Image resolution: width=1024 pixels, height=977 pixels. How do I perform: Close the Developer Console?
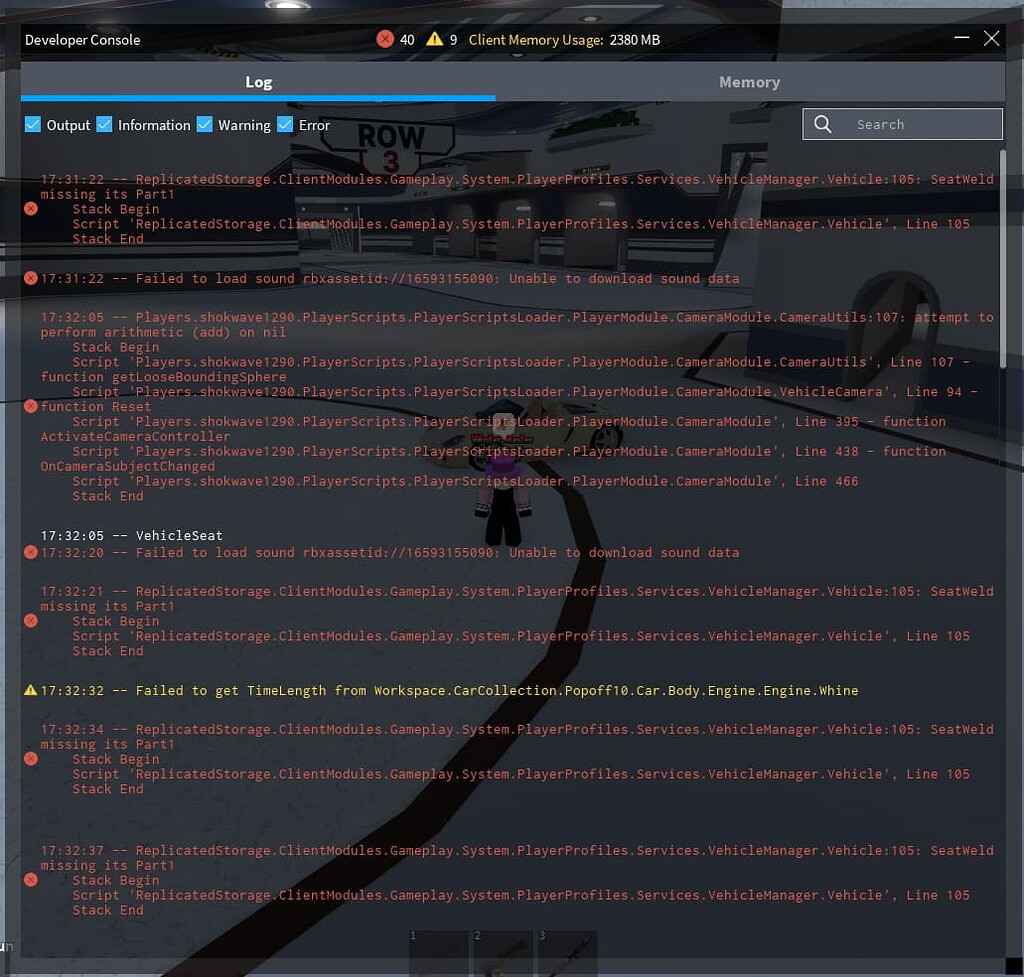(x=991, y=38)
